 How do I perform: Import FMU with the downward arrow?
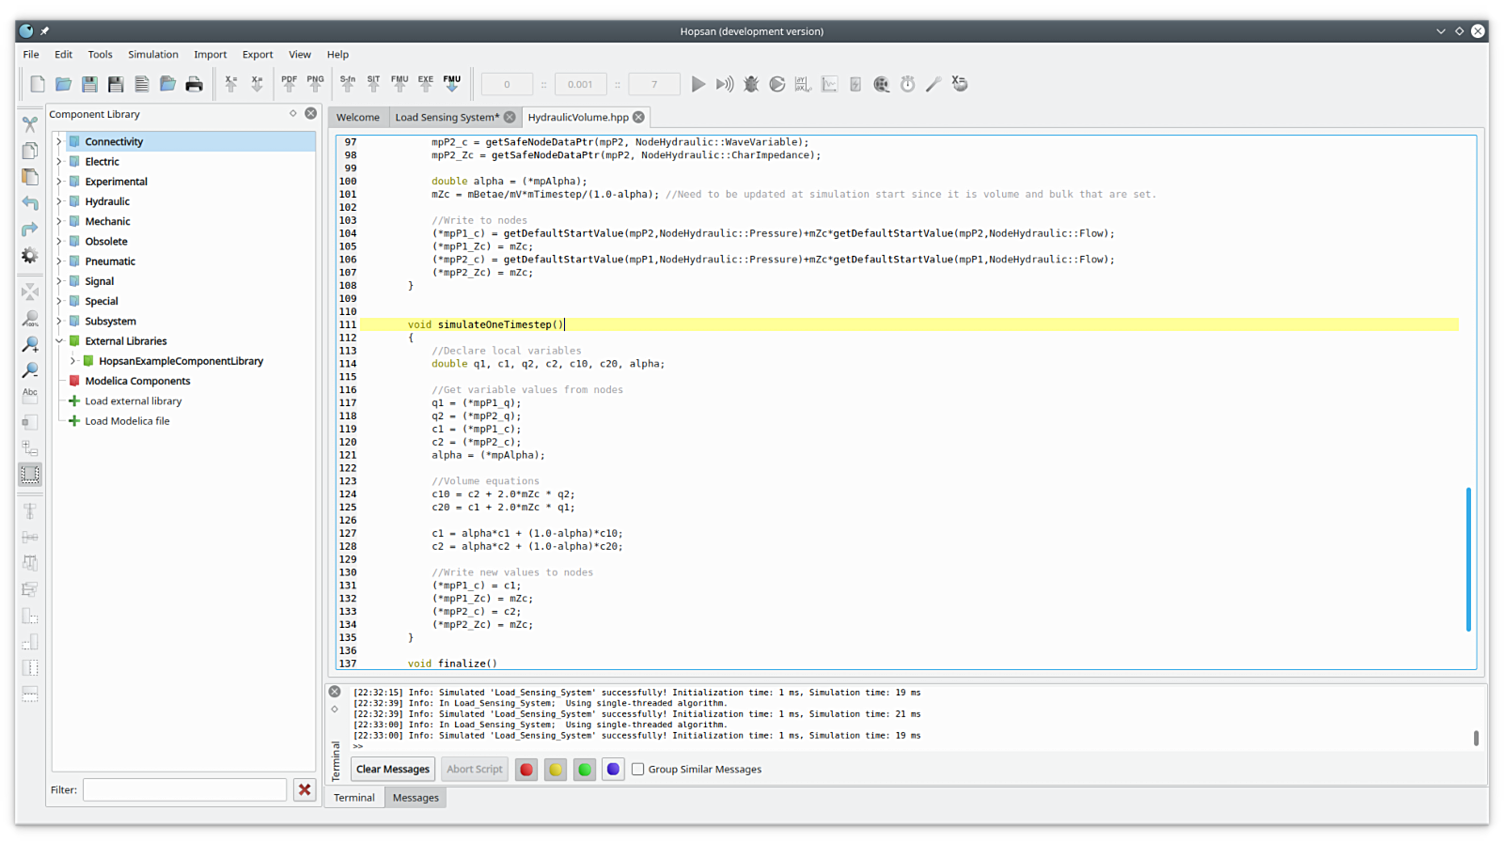pyautogui.click(x=452, y=84)
